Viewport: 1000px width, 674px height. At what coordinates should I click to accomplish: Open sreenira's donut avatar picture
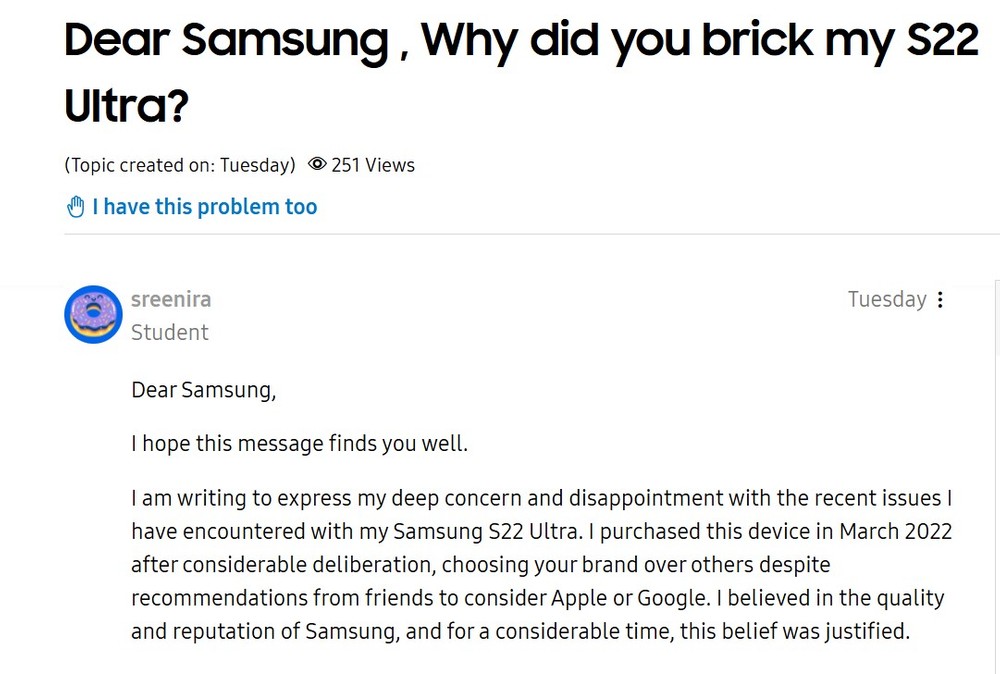93,314
